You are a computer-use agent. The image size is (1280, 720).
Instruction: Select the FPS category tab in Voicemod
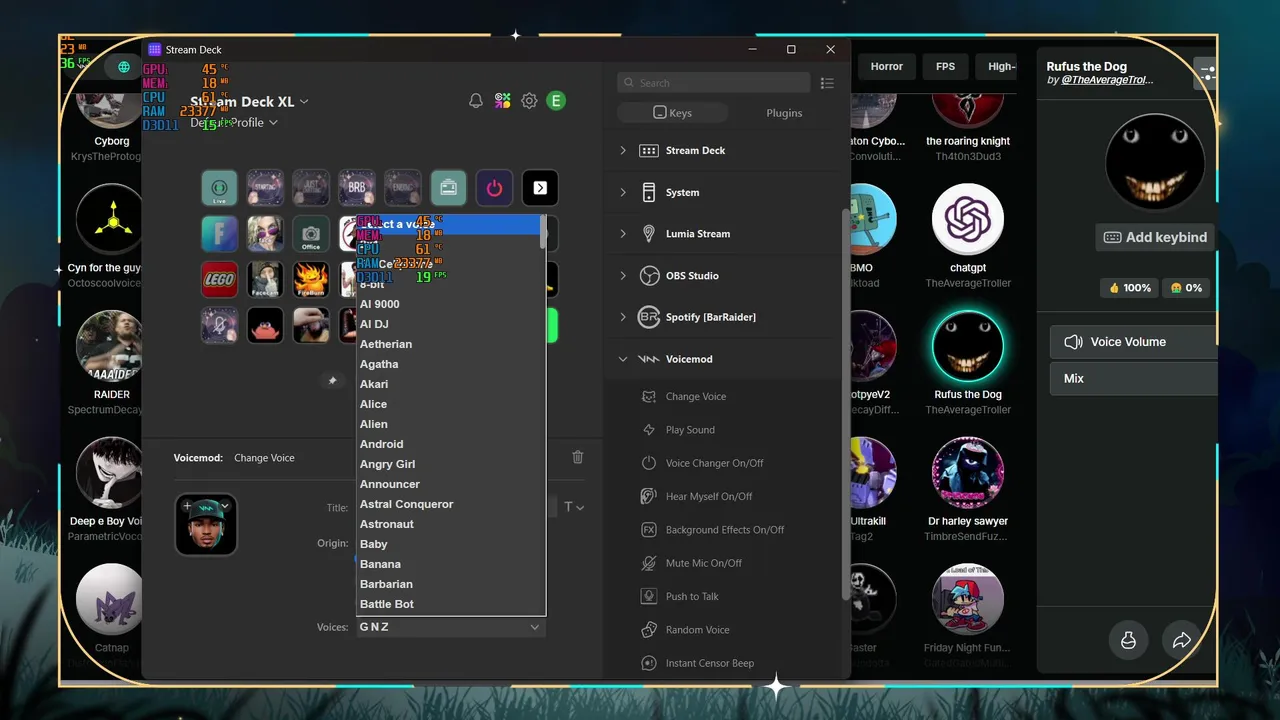945,66
